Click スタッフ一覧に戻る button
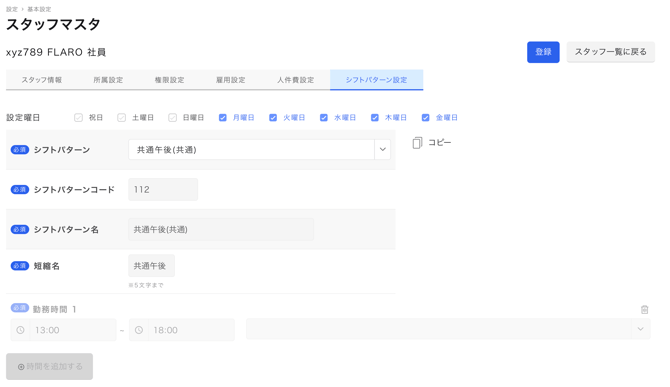The height and width of the screenshot is (387, 670). pyautogui.click(x=611, y=52)
